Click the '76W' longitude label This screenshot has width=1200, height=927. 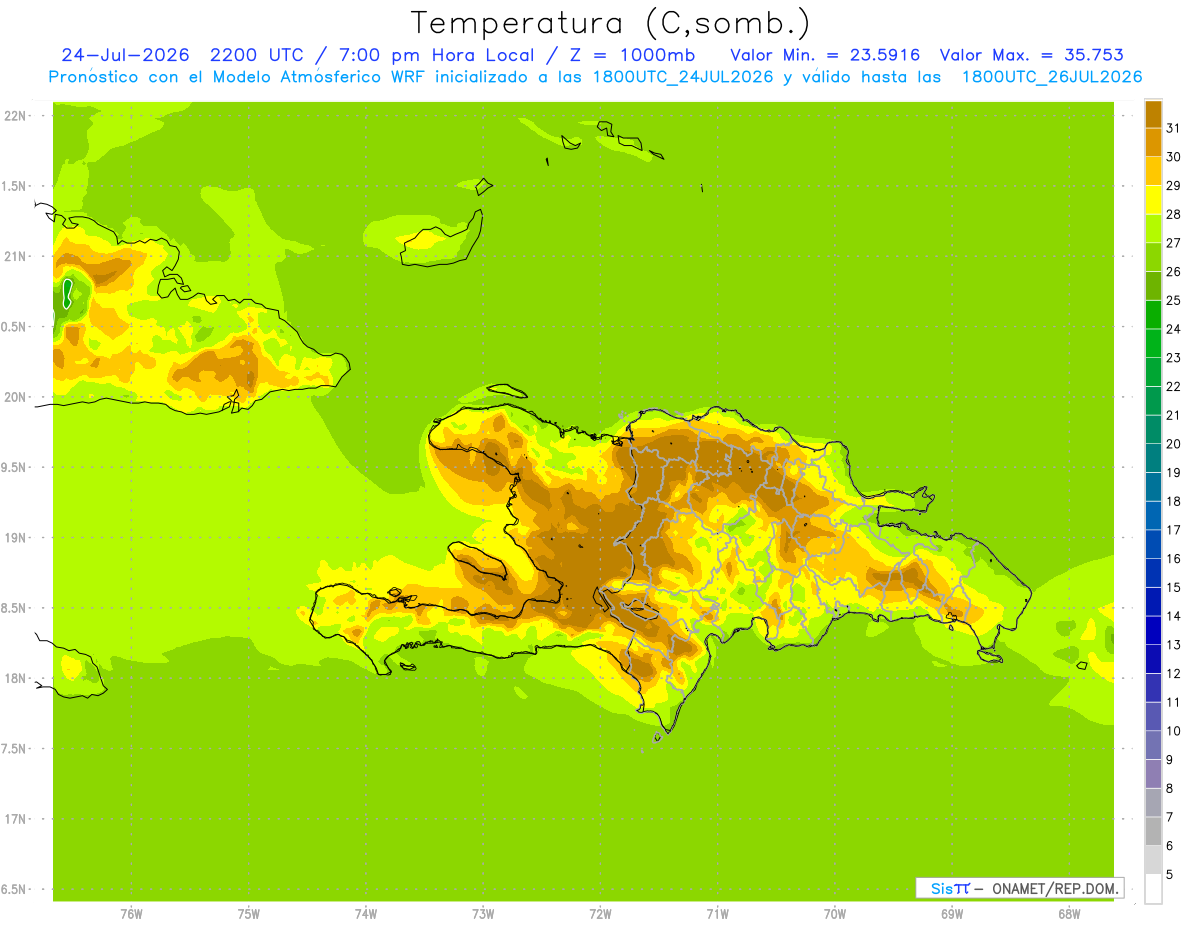[131, 914]
